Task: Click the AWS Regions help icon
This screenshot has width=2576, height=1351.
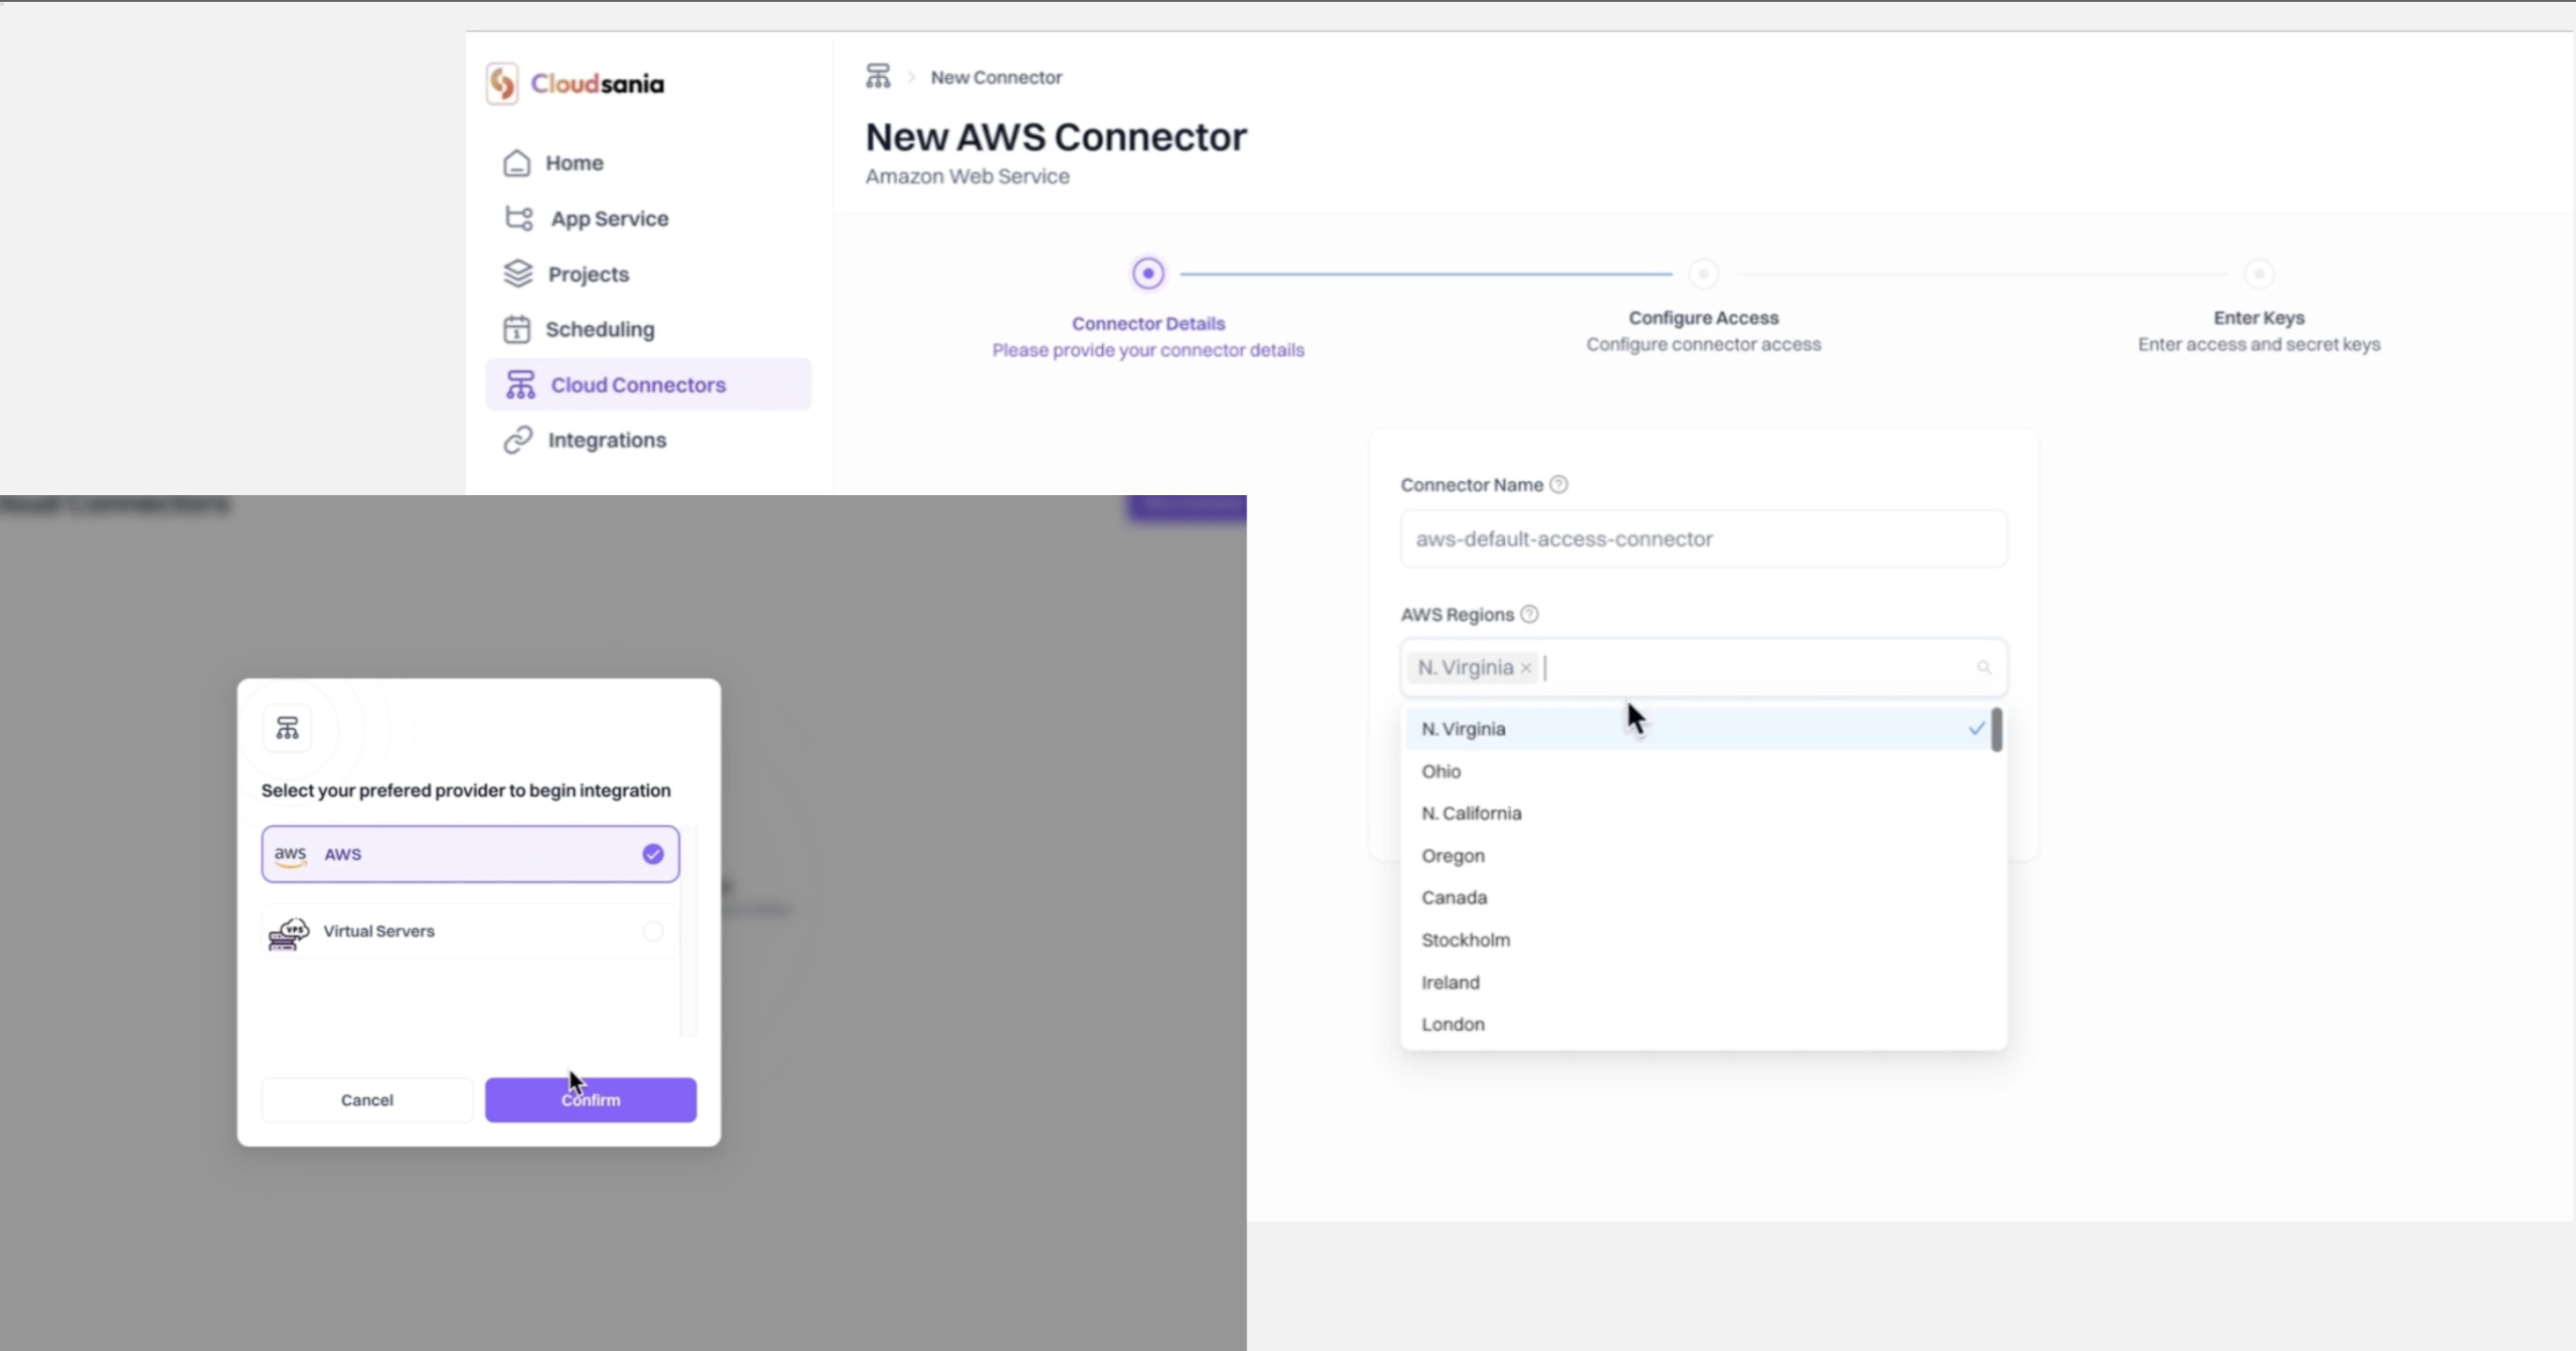Action: point(1529,615)
